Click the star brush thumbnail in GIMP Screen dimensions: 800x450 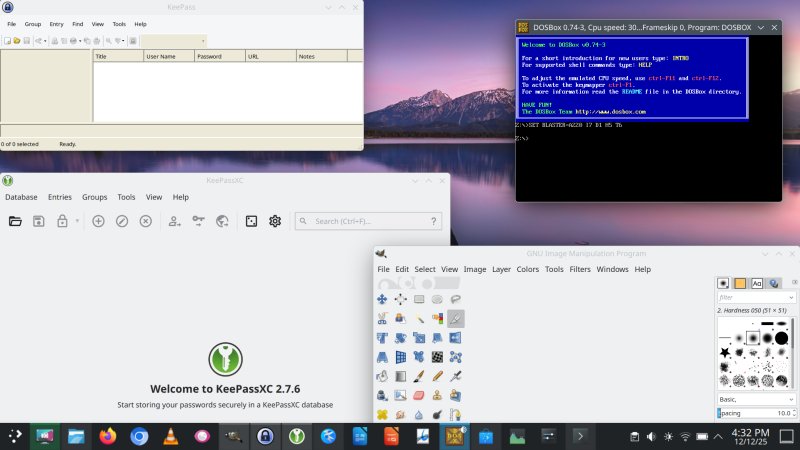pyautogui.click(x=725, y=352)
